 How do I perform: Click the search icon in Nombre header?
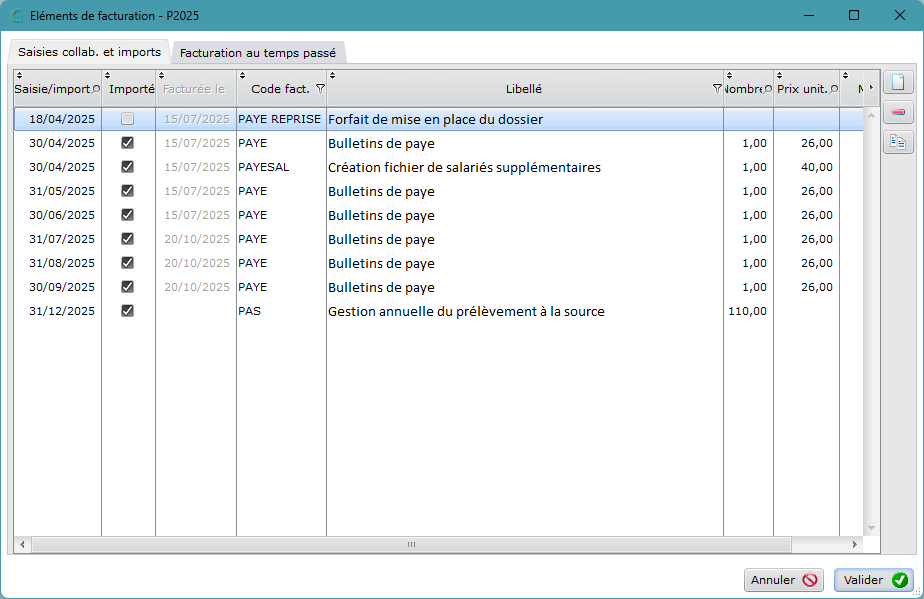point(767,89)
